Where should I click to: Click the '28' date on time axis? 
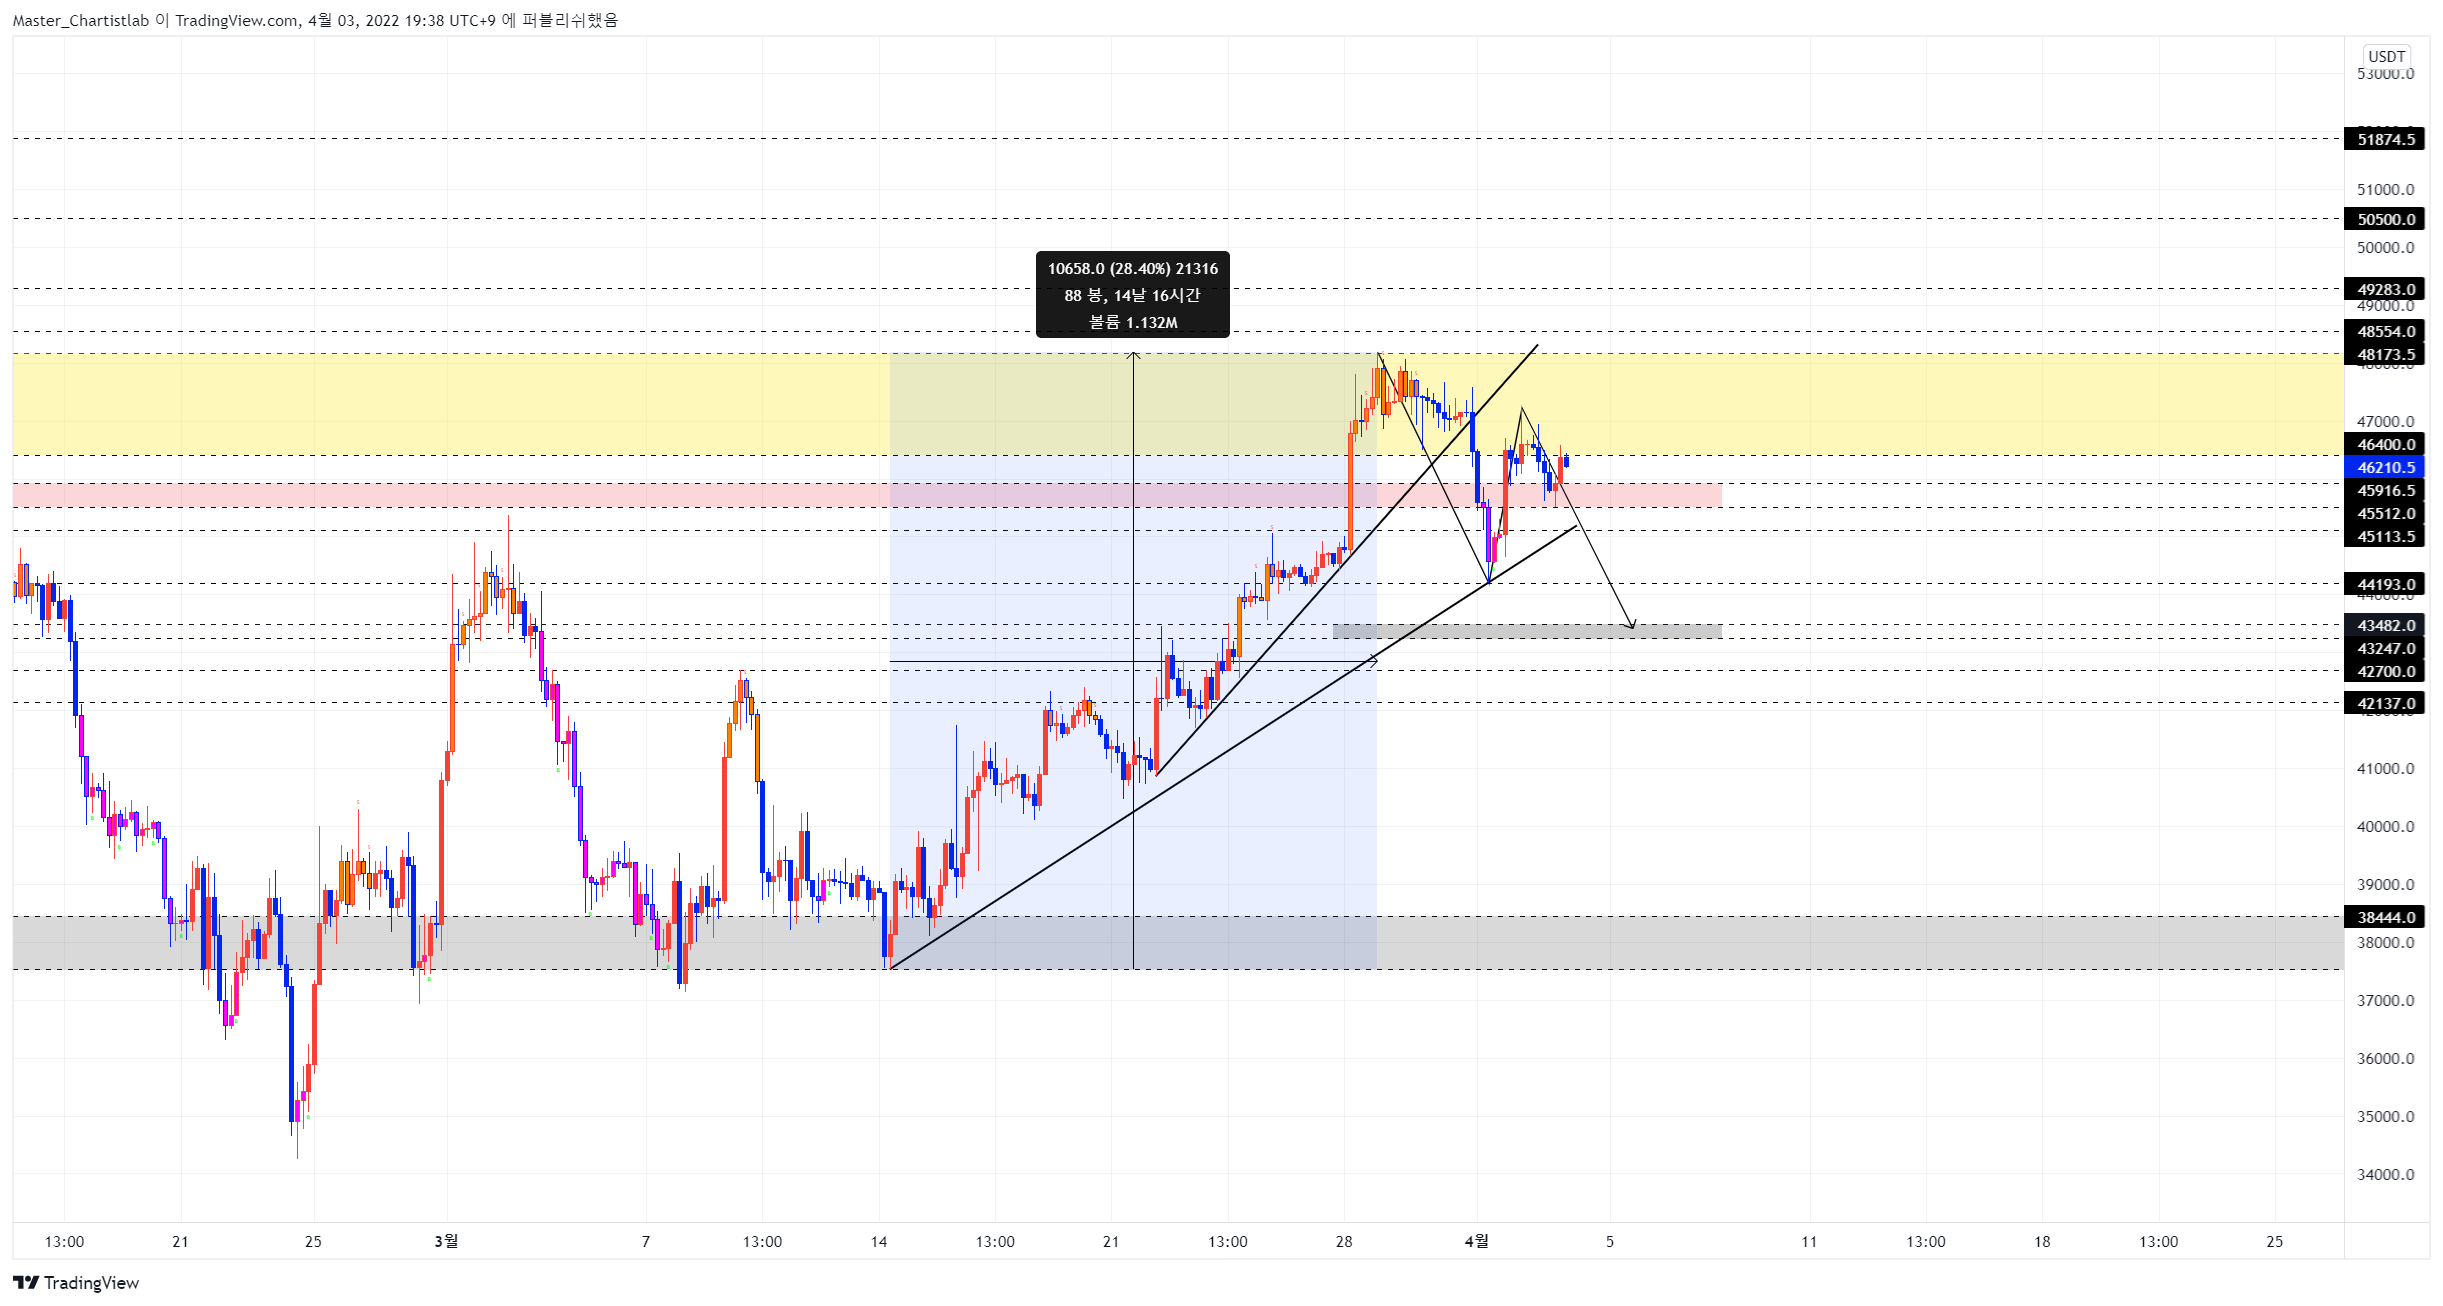(1344, 1241)
